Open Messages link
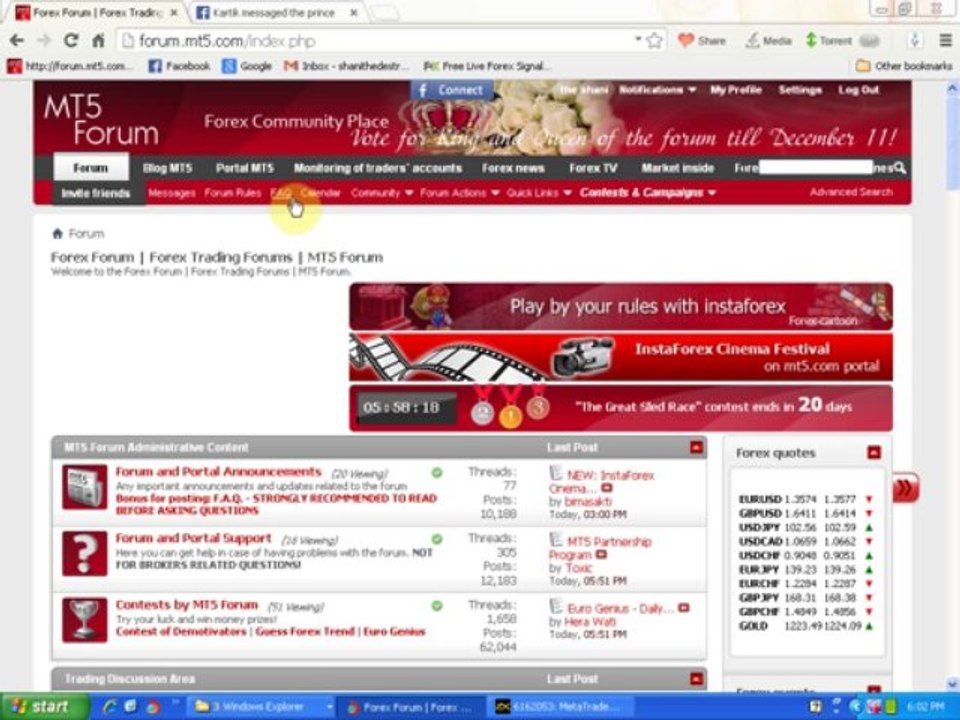This screenshot has height=720, width=960. [171, 193]
